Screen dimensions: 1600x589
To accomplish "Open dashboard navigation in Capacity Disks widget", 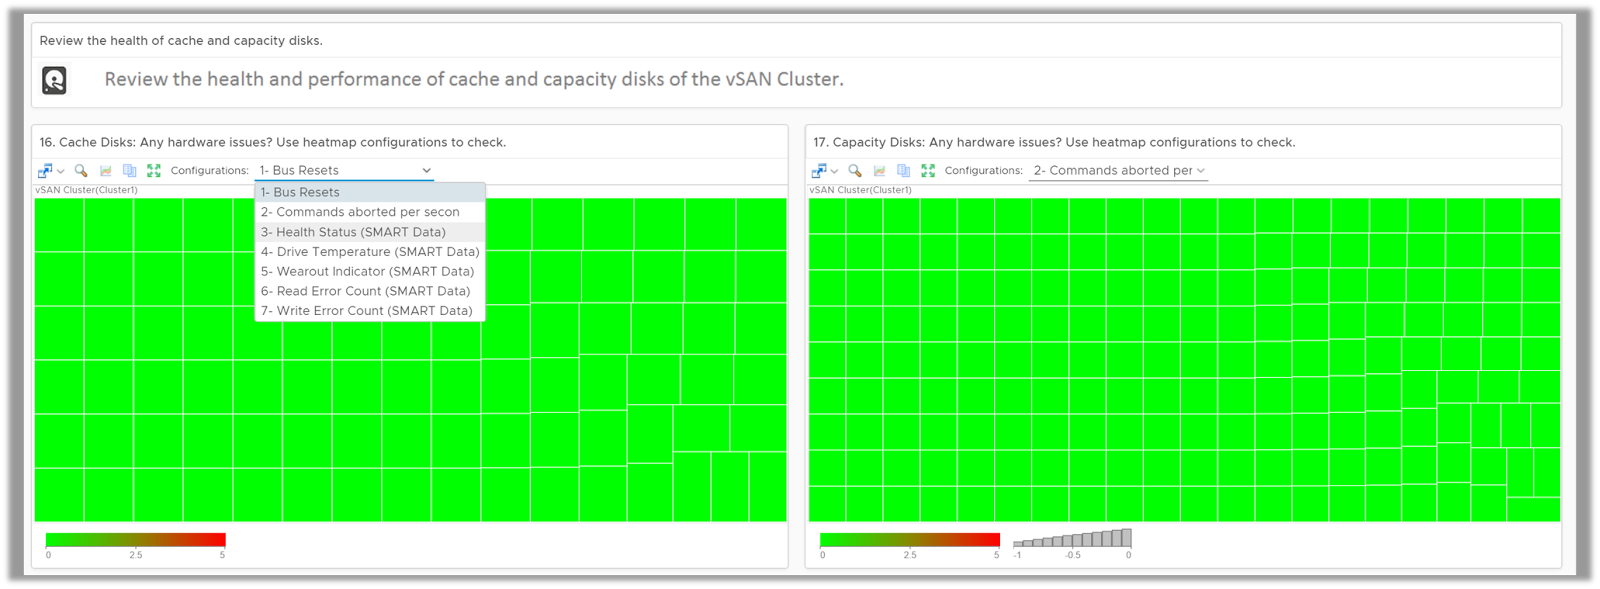I will pos(819,171).
